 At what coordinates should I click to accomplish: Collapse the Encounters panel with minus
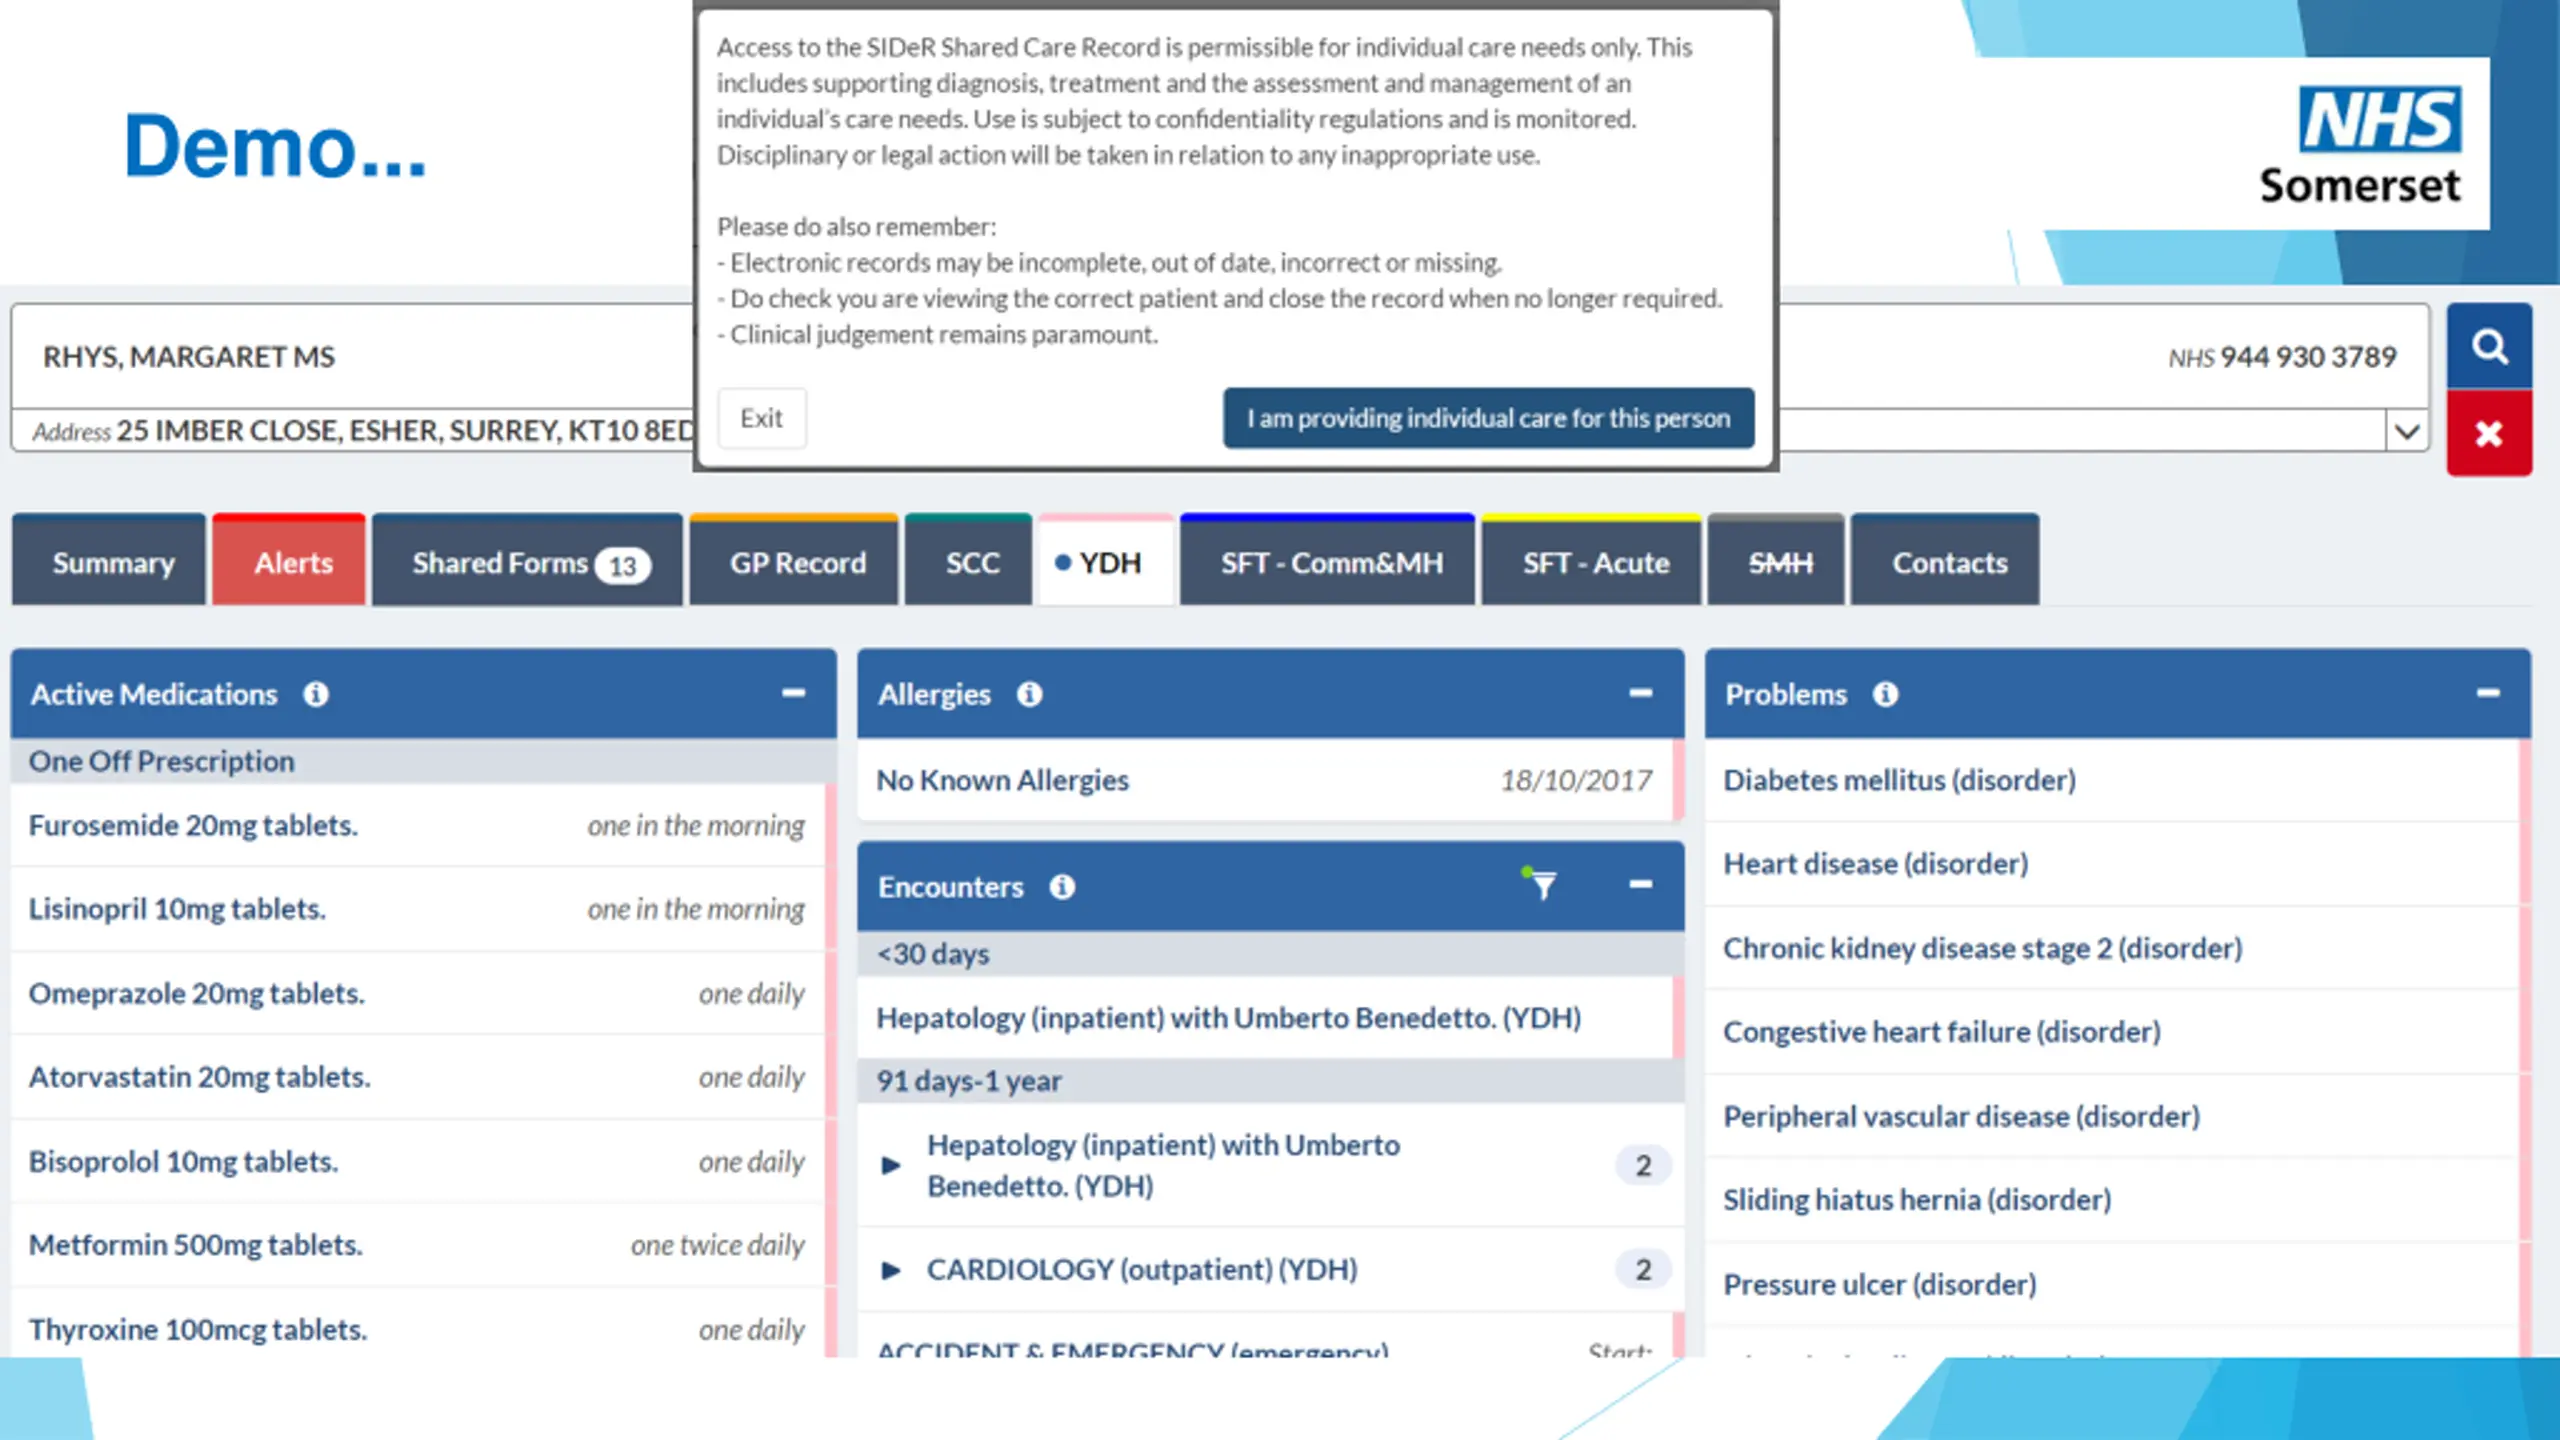point(1640,885)
